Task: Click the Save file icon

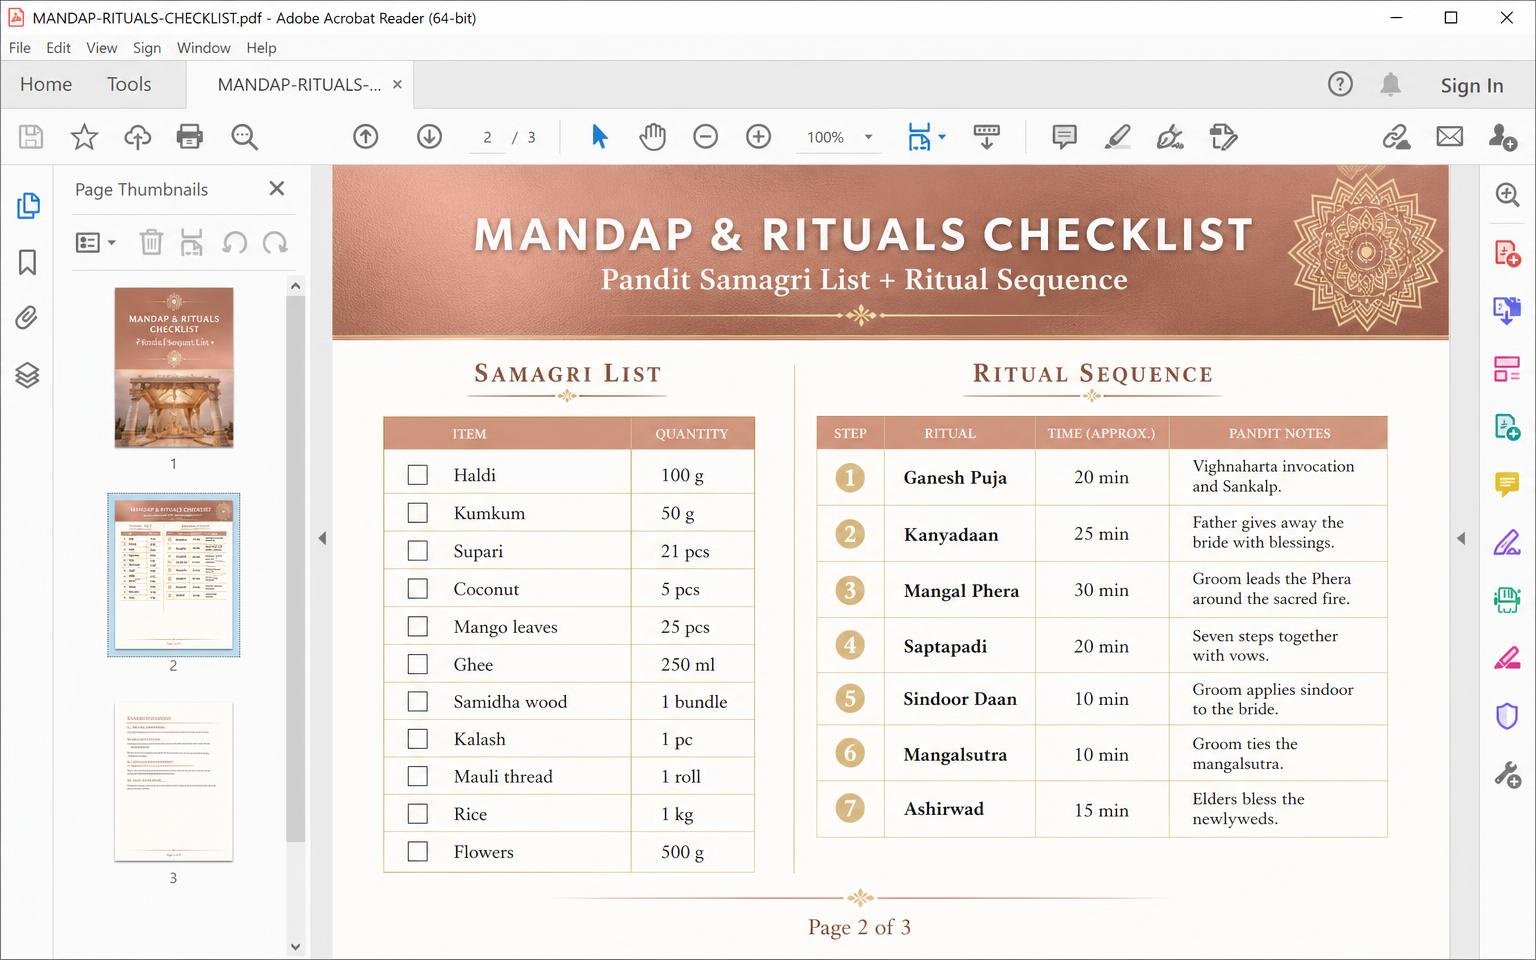Action: click(31, 137)
